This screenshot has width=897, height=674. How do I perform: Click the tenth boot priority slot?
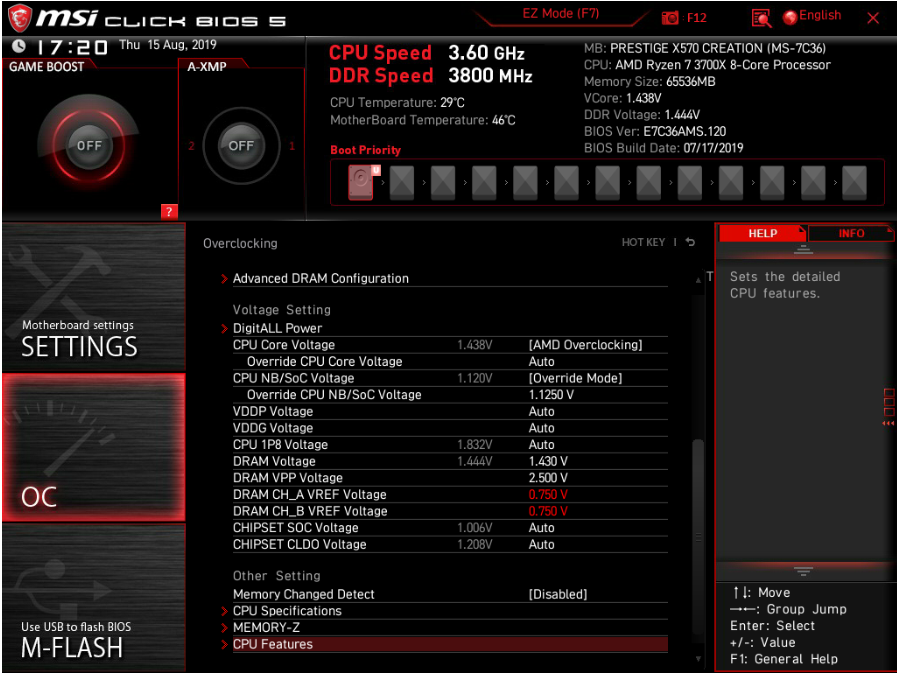[731, 183]
